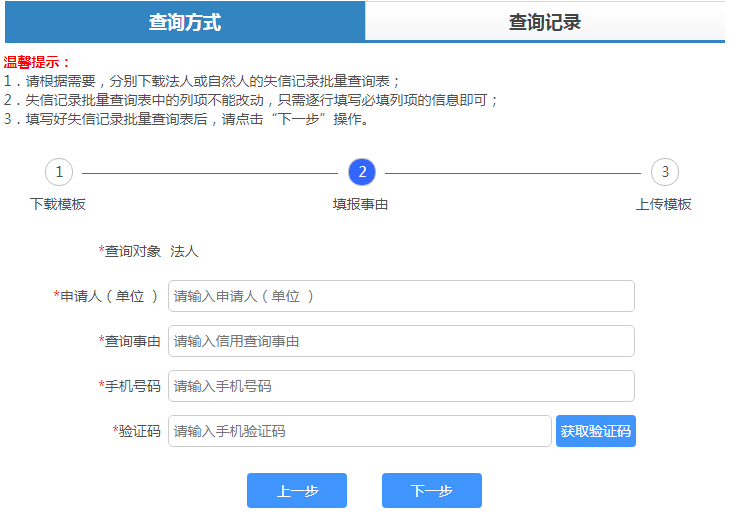Click into the 查询事由 text box
Screen dimensions: 730x521
[x=401, y=341]
